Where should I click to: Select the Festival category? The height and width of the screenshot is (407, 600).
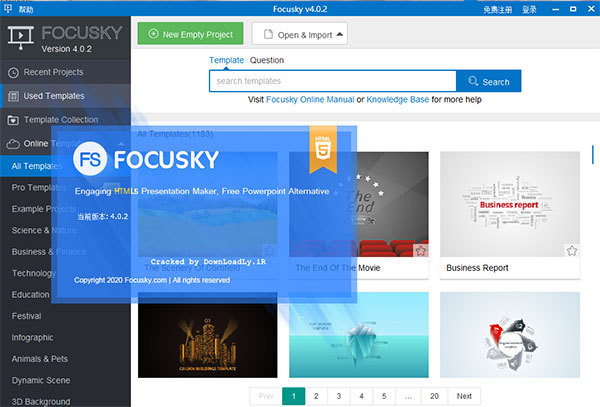point(65,316)
